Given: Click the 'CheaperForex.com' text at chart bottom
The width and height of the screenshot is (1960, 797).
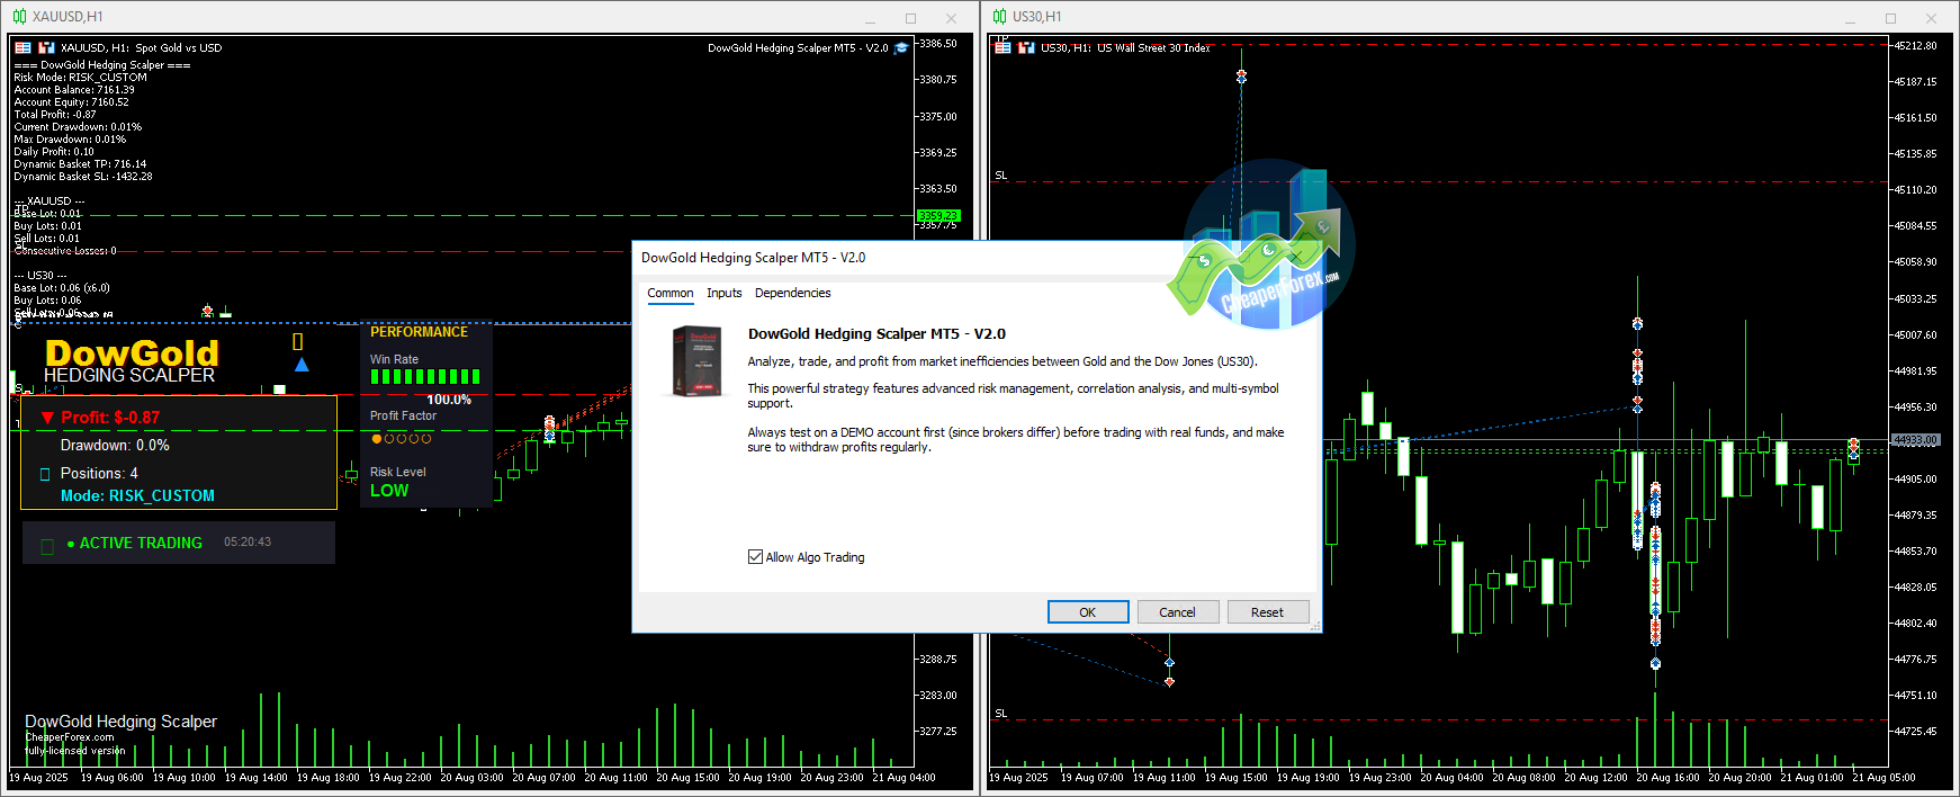Looking at the screenshot, I should click(x=69, y=737).
